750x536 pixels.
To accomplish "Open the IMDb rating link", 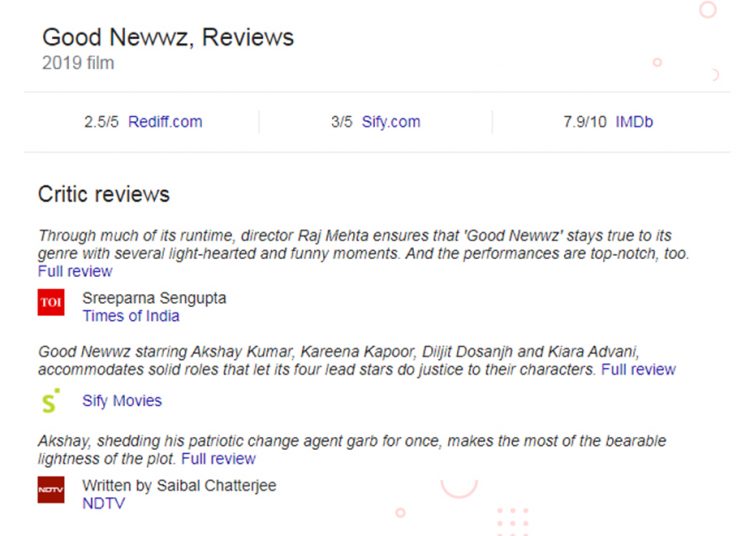I will pyautogui.click(x=634, y=122).
